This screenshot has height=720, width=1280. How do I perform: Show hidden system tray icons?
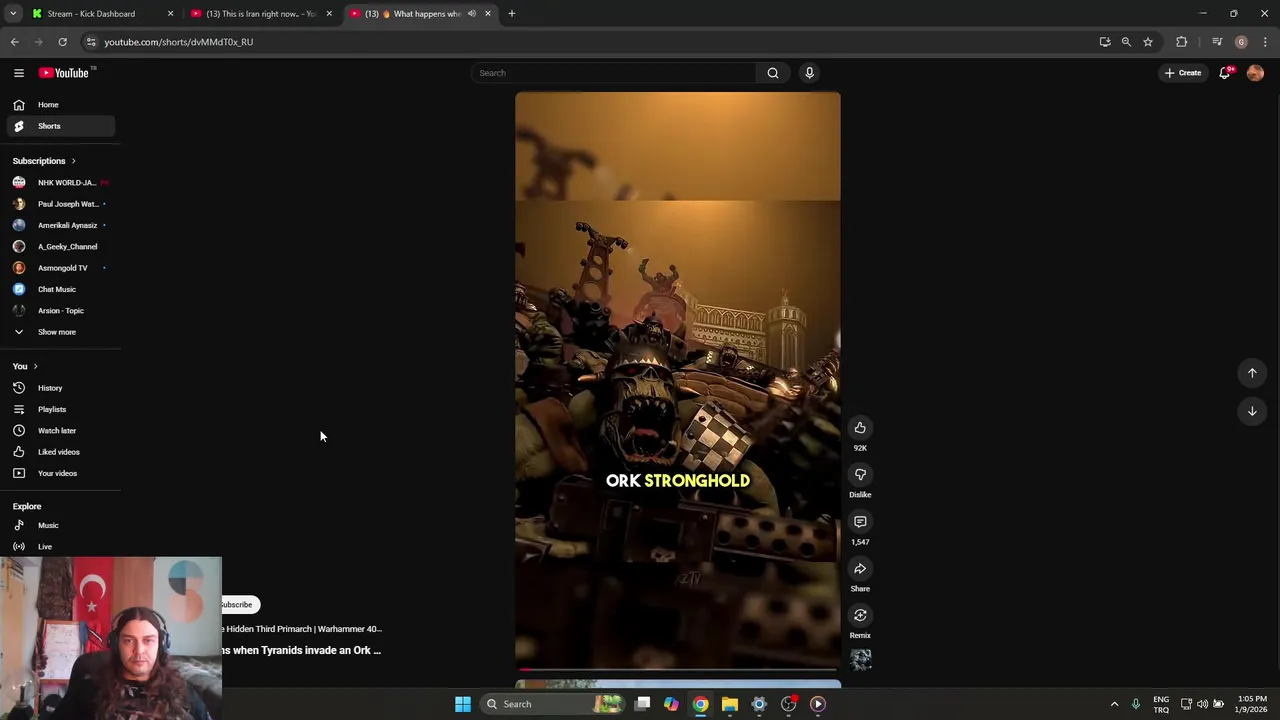pos(1114,704)
